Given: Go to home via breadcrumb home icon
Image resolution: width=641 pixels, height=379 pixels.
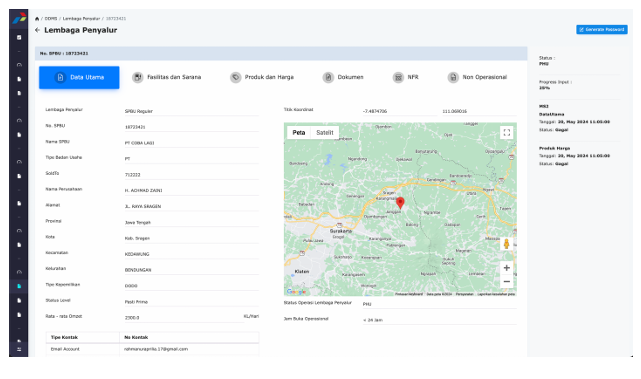Looking at the screenshot, I should [37, 19].
